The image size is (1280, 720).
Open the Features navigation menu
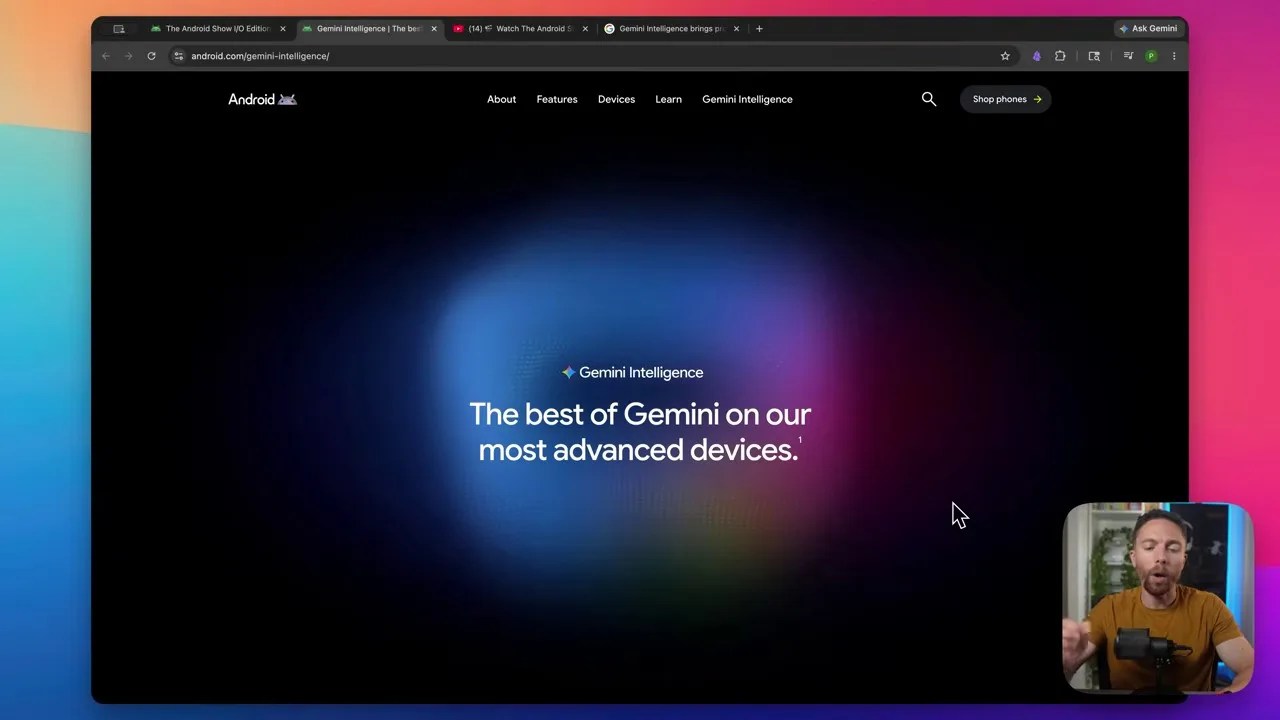557,99
